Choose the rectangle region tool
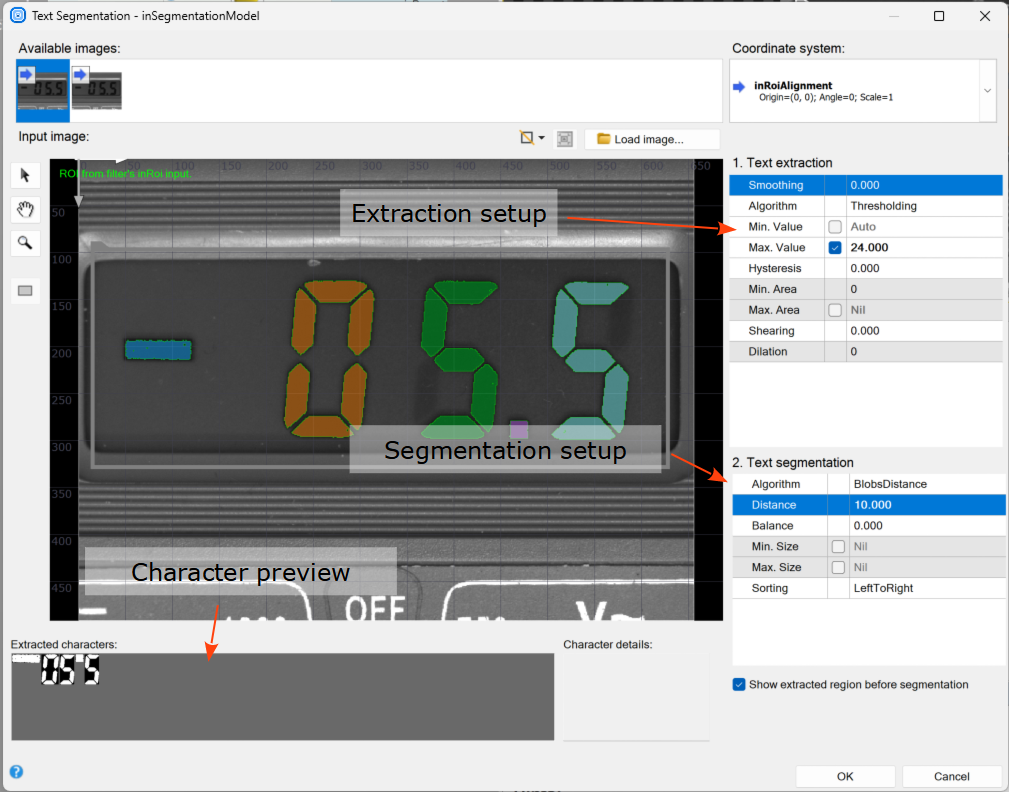Screen dimensions: 1009x792 (25, 290)
